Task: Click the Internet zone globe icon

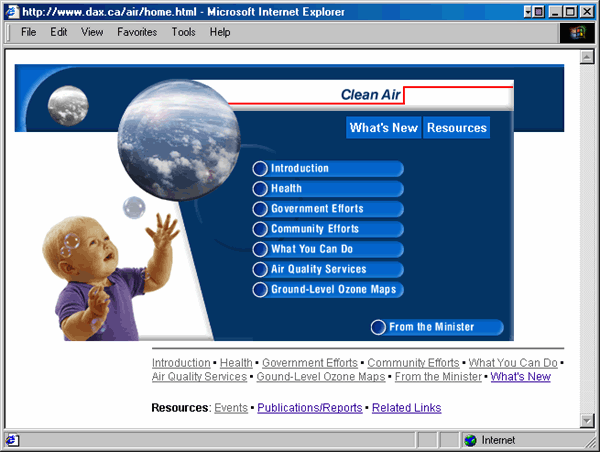Action: click(470, 441)
